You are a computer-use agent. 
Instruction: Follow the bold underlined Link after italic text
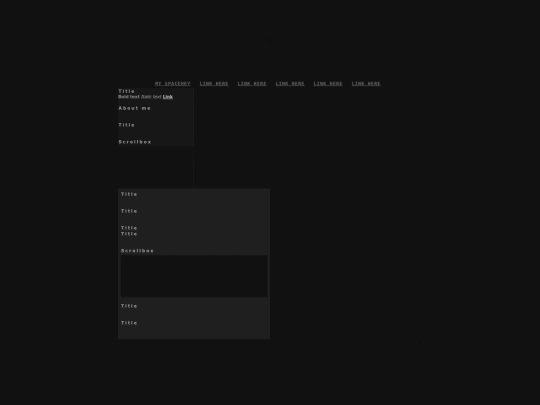(x=168, y=97)
